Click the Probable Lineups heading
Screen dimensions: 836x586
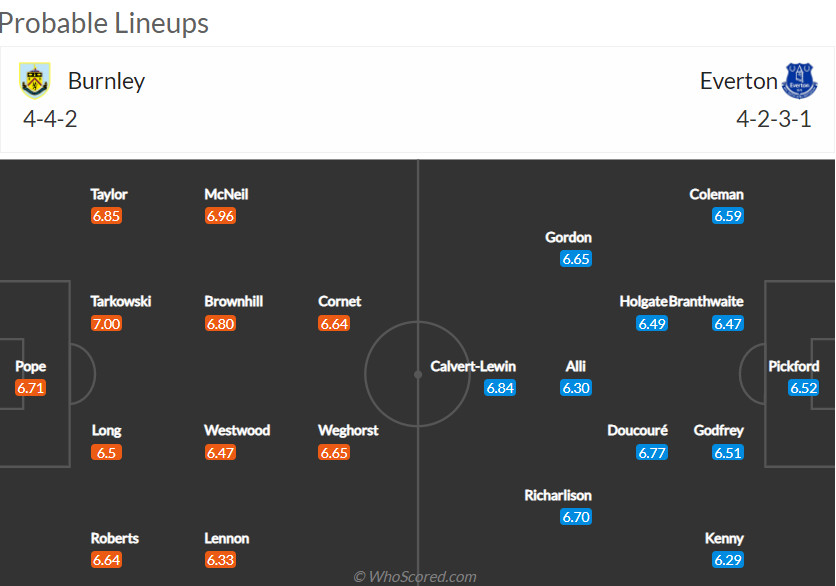tap(104, 22)
